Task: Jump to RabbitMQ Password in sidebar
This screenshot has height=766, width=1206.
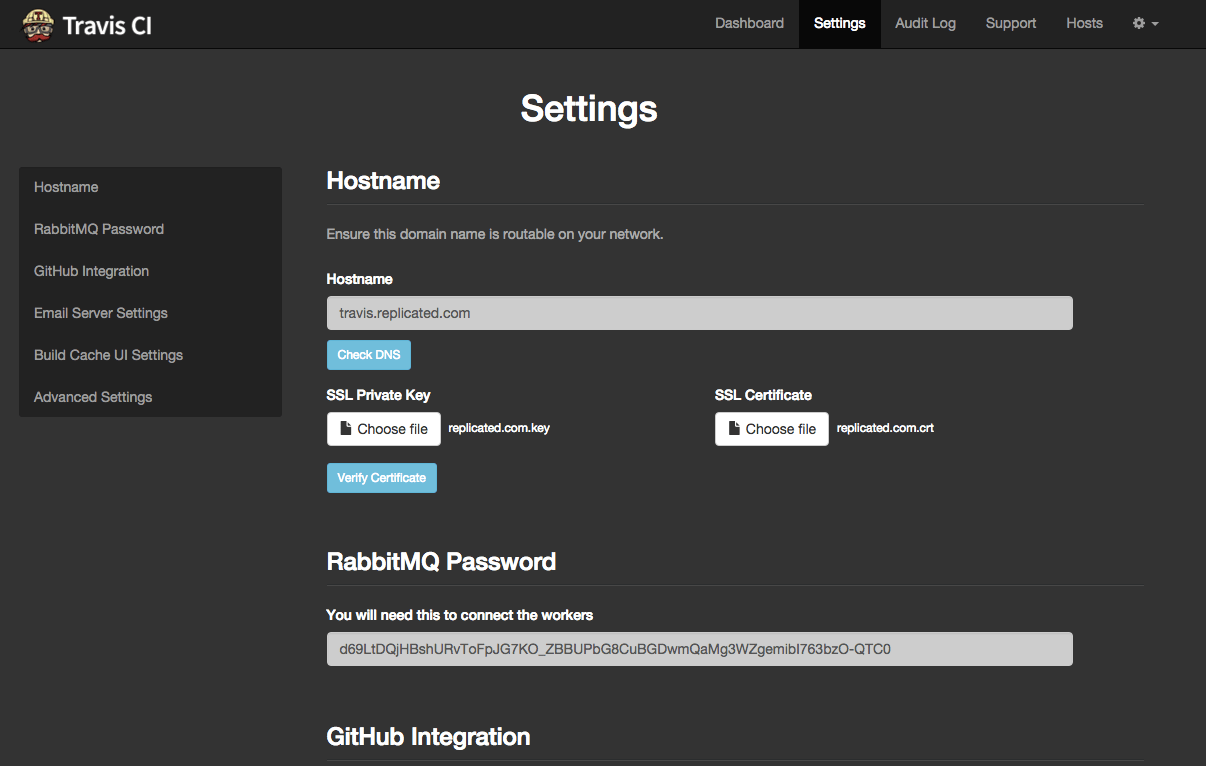Action: coord(150,229)
